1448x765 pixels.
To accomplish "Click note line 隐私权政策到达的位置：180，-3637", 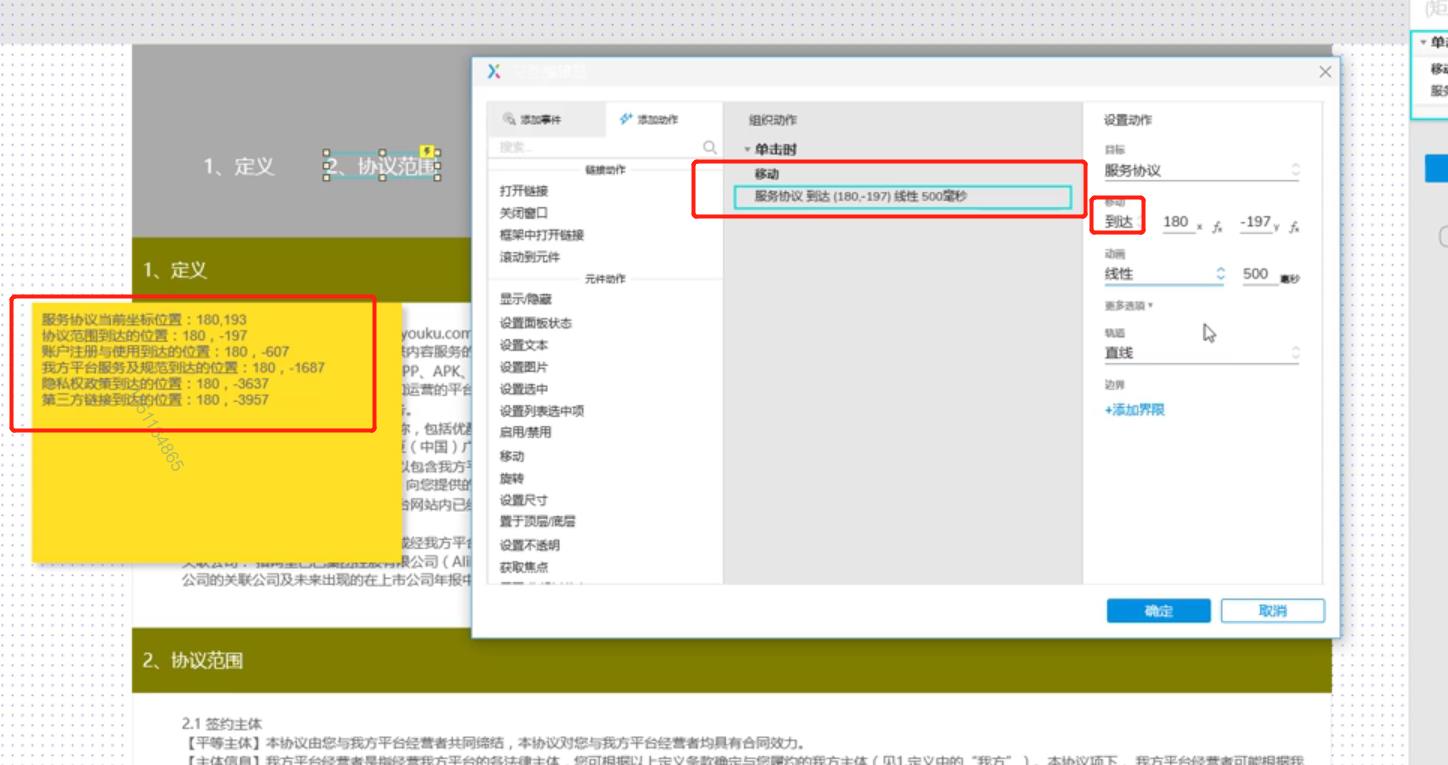I will point(155,384).
